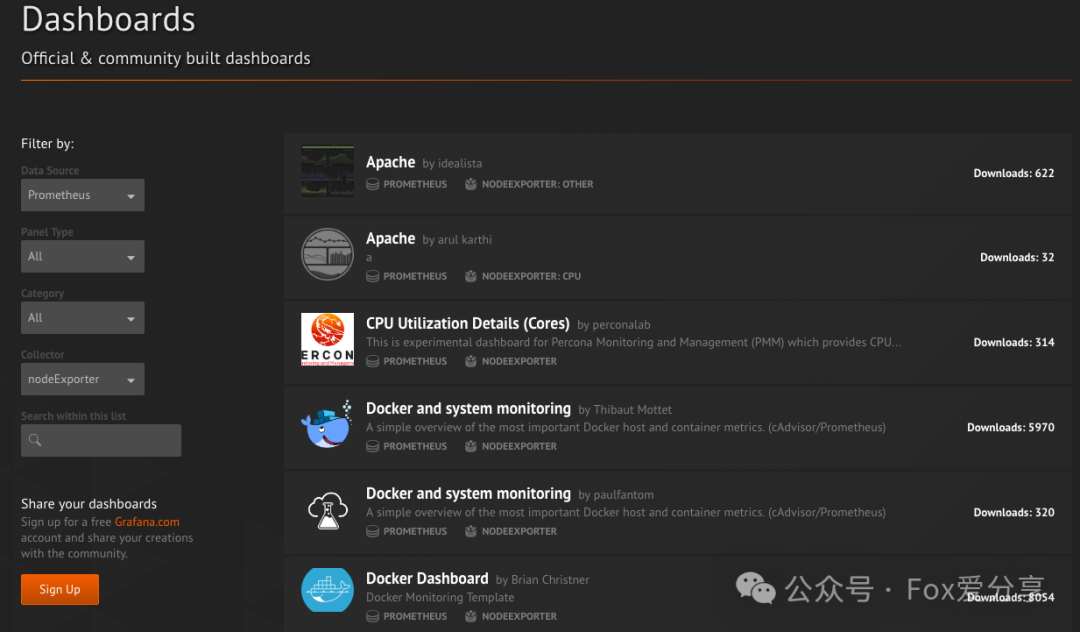Click the PROMETHEUS tag label in the CPU Utilization row
1080x632 pixels.
[x=415, y=361]
